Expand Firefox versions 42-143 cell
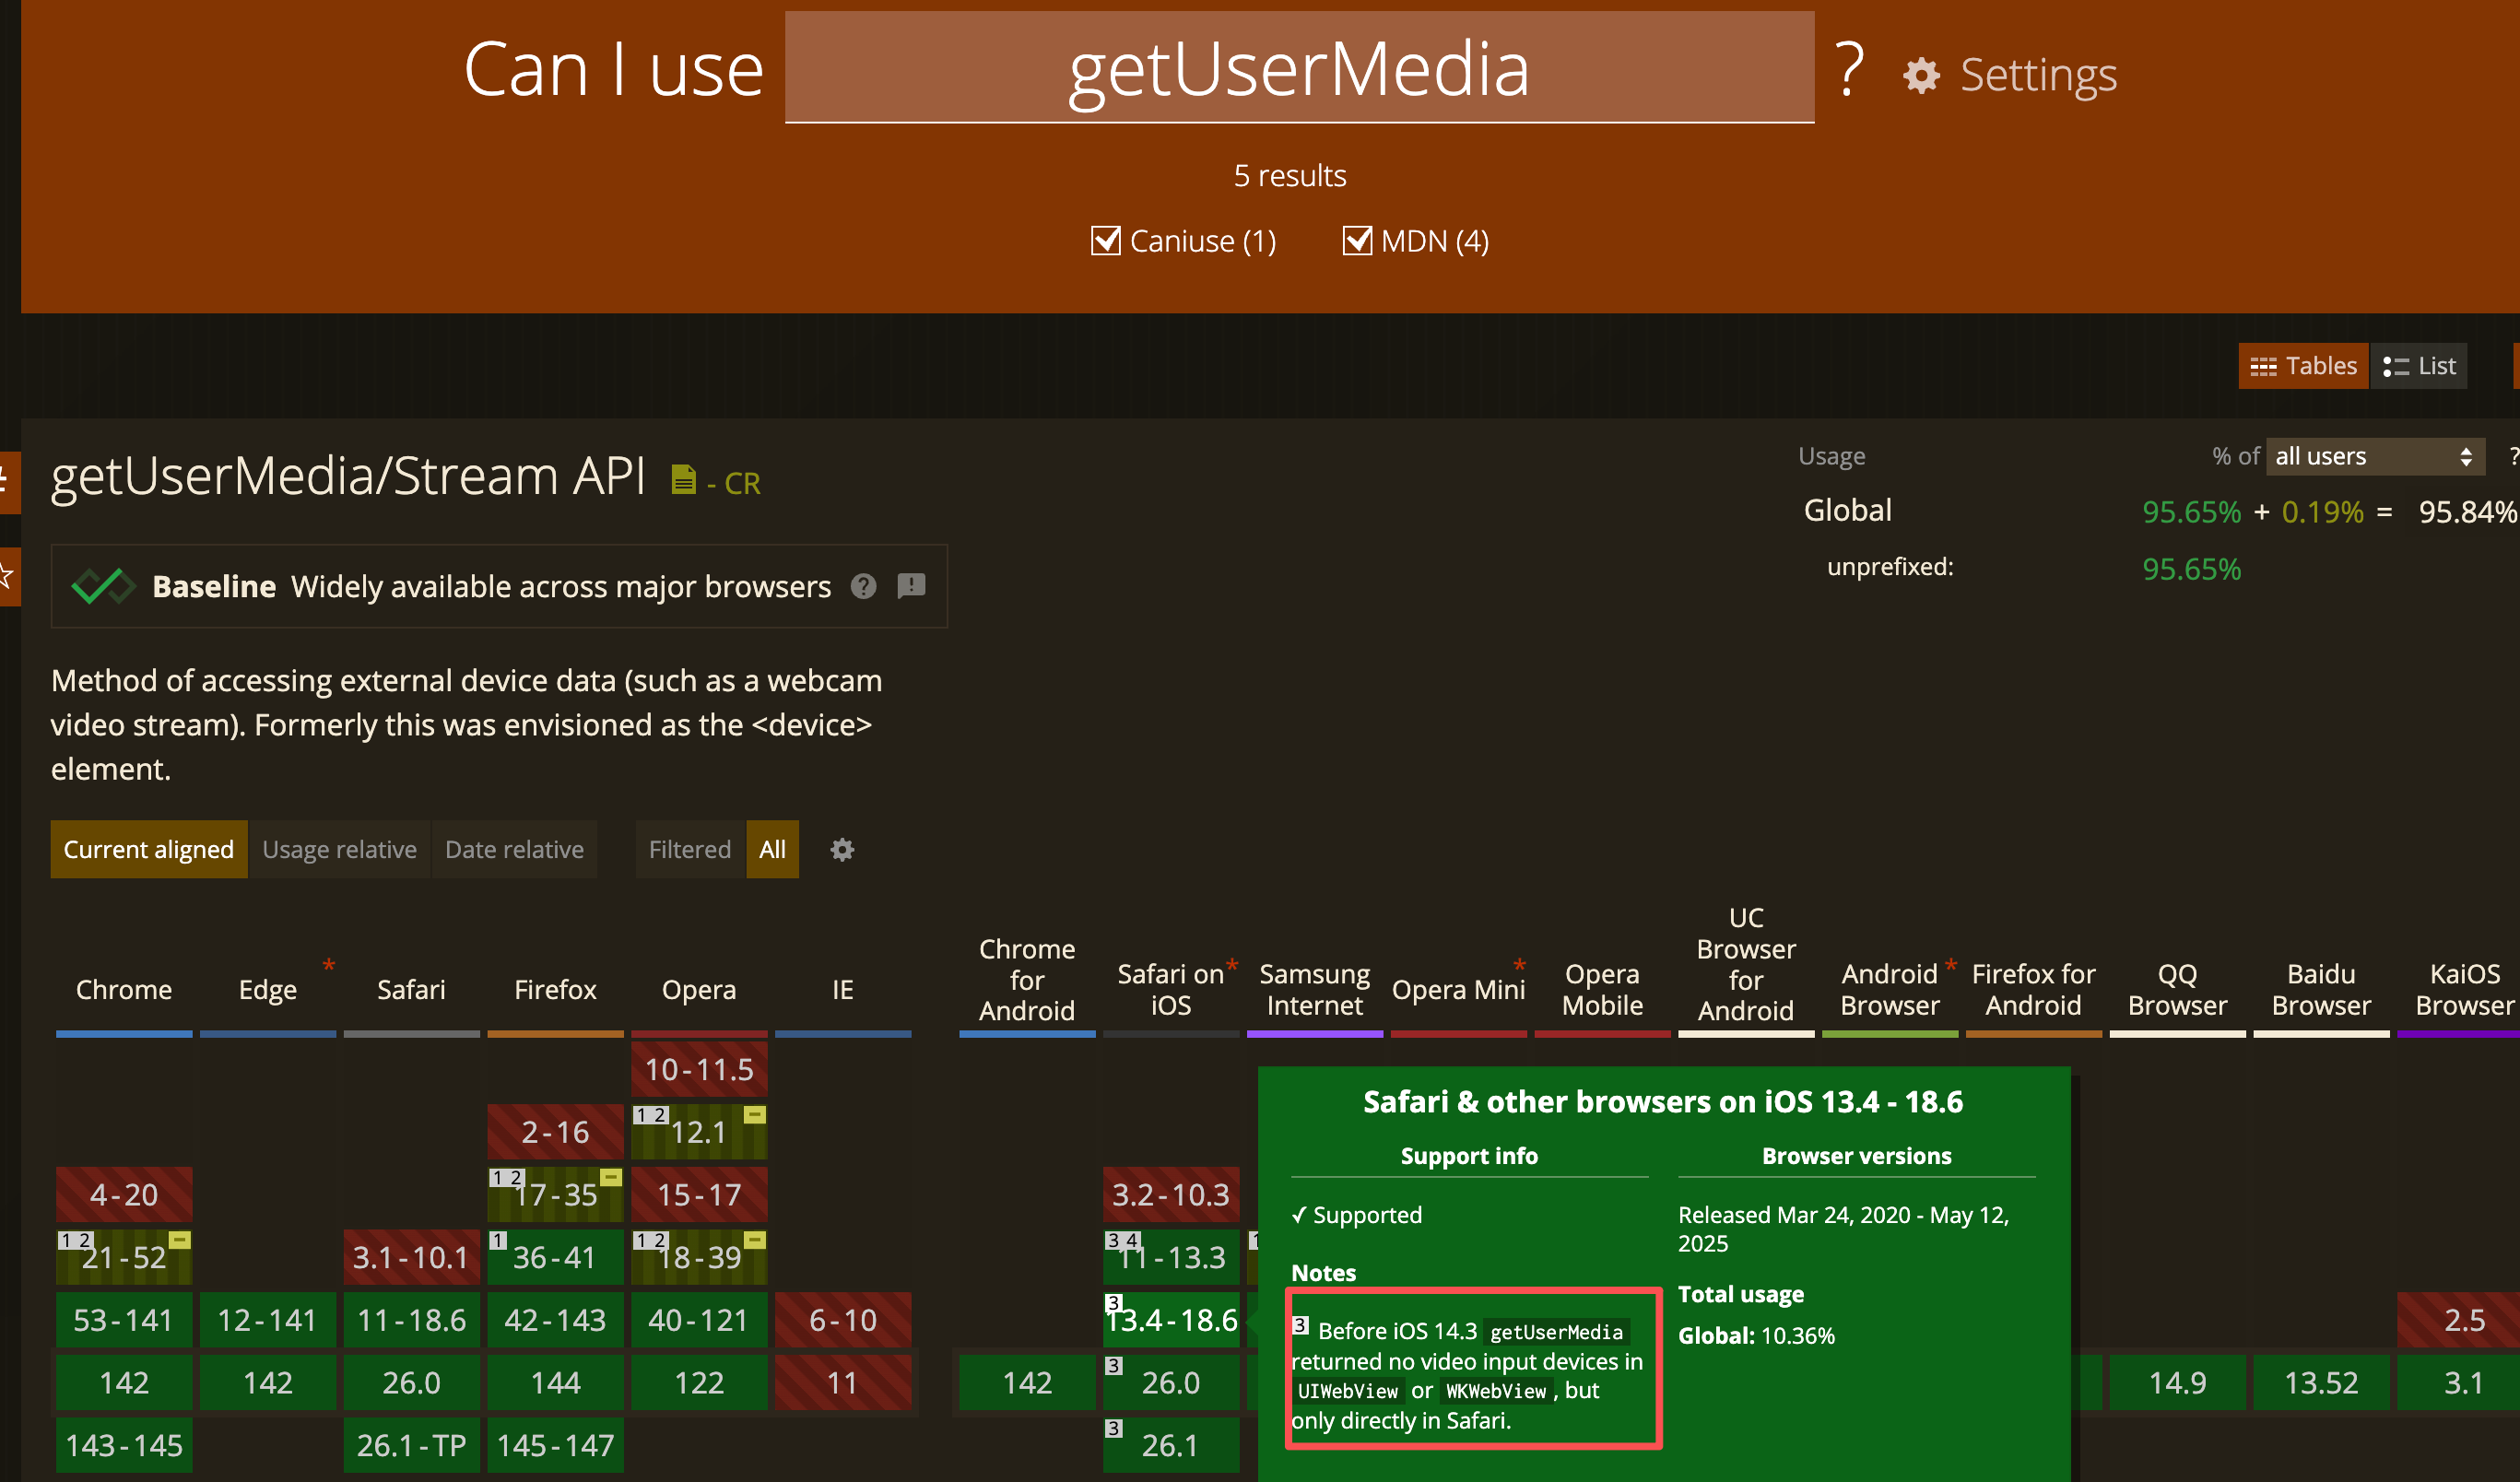The image size is (2520, 1482). (555, 1320)
